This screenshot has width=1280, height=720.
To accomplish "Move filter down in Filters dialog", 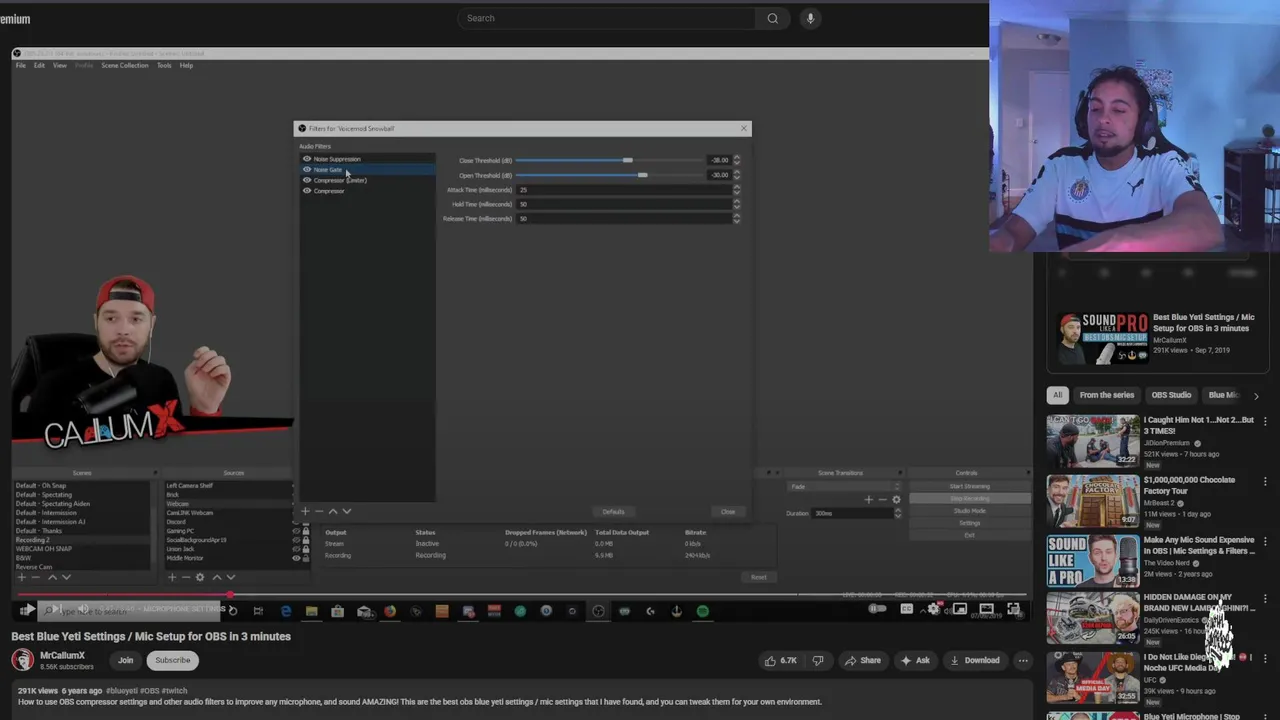I will click(347, 511).
